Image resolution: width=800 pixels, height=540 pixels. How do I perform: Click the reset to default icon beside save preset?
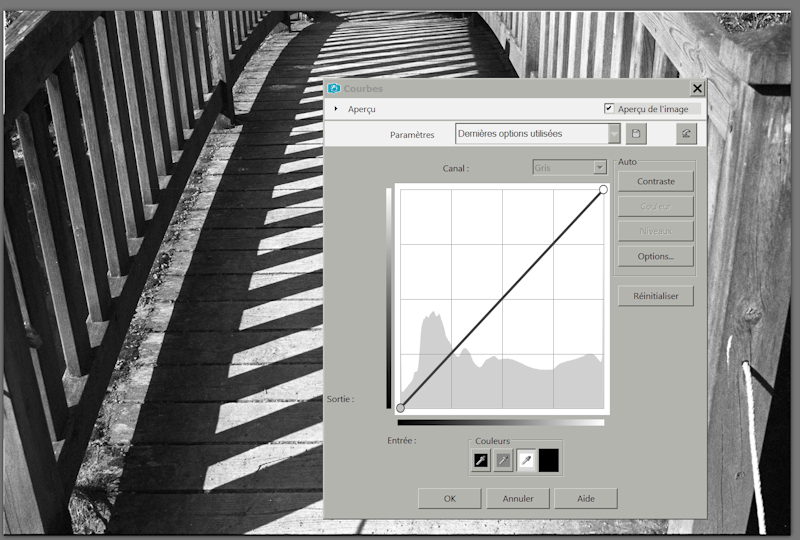[x=686, y=133]
